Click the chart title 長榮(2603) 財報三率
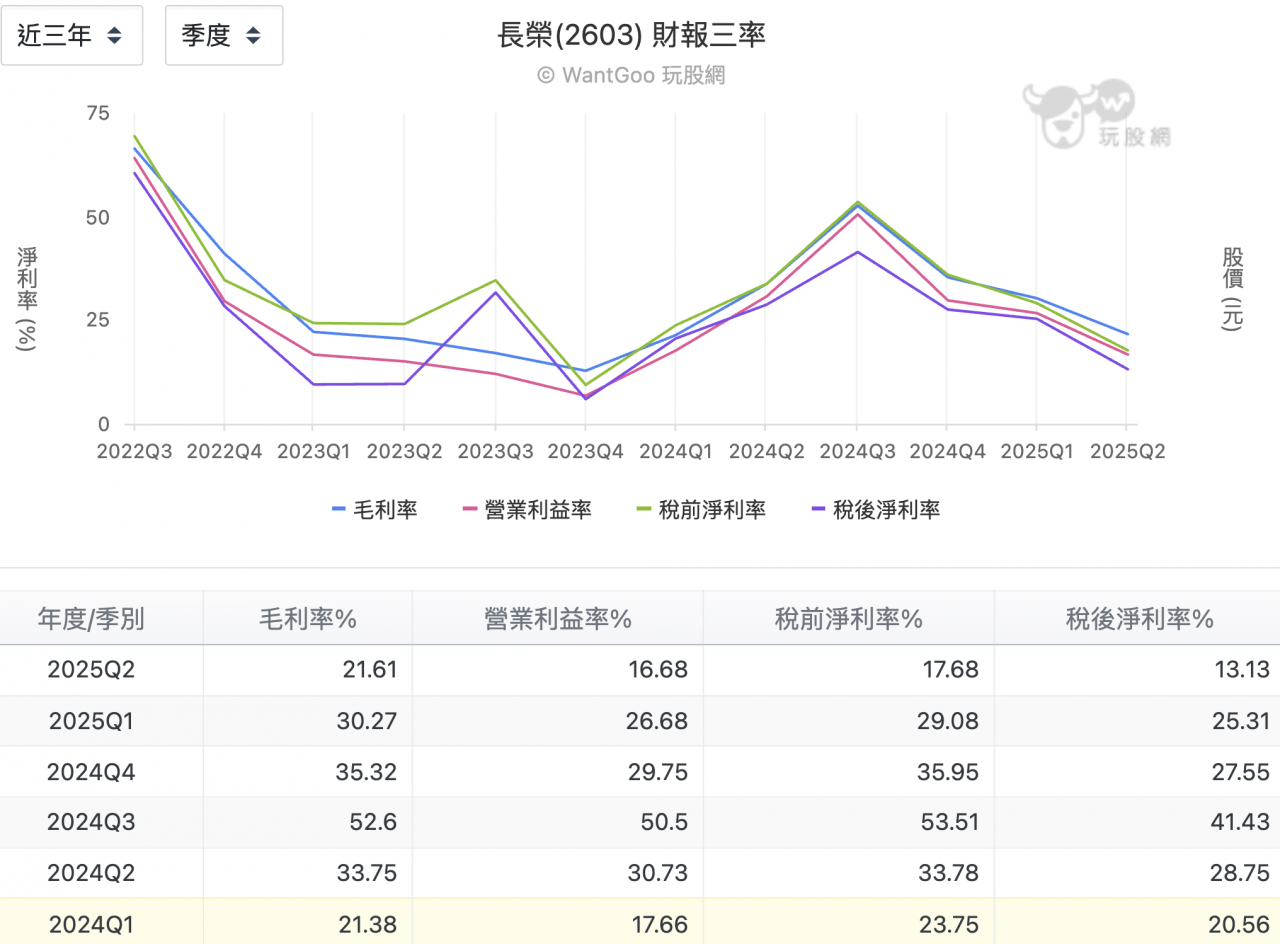This screenshot has height=944, width=1280. coord(630,35)
